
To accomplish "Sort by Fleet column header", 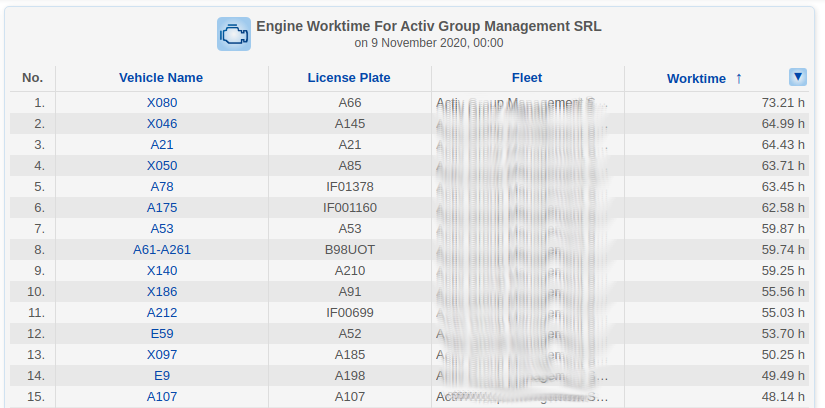I will 526,78.
